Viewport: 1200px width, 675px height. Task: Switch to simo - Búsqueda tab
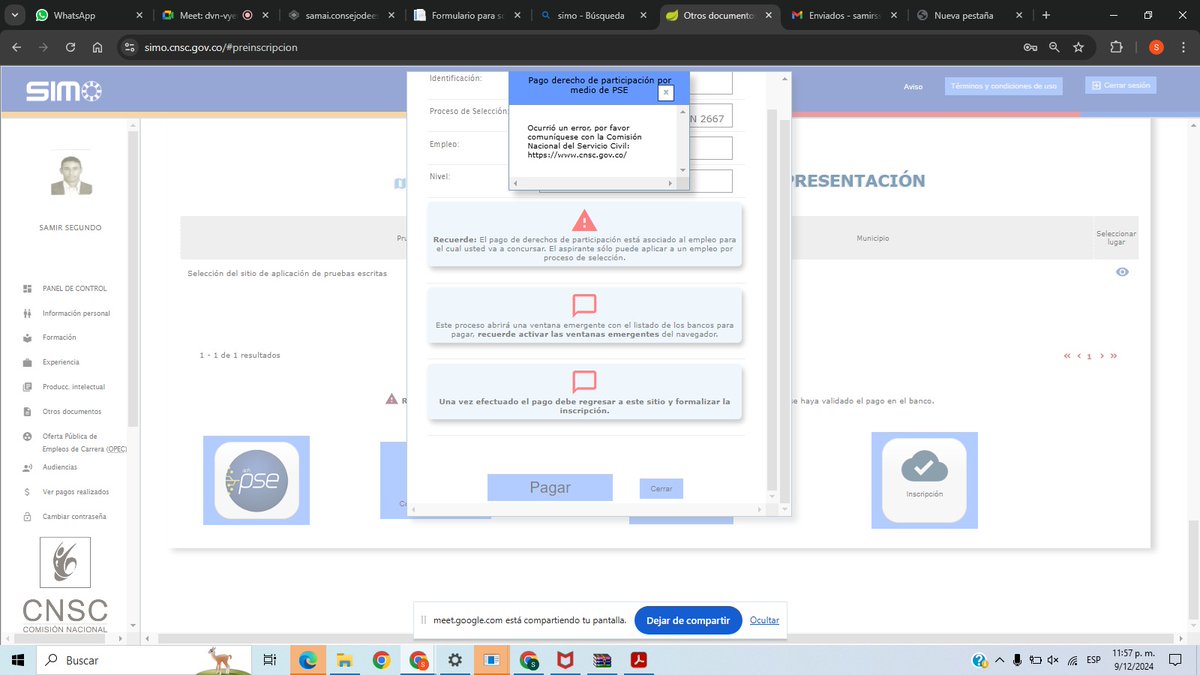pos(592,16)
